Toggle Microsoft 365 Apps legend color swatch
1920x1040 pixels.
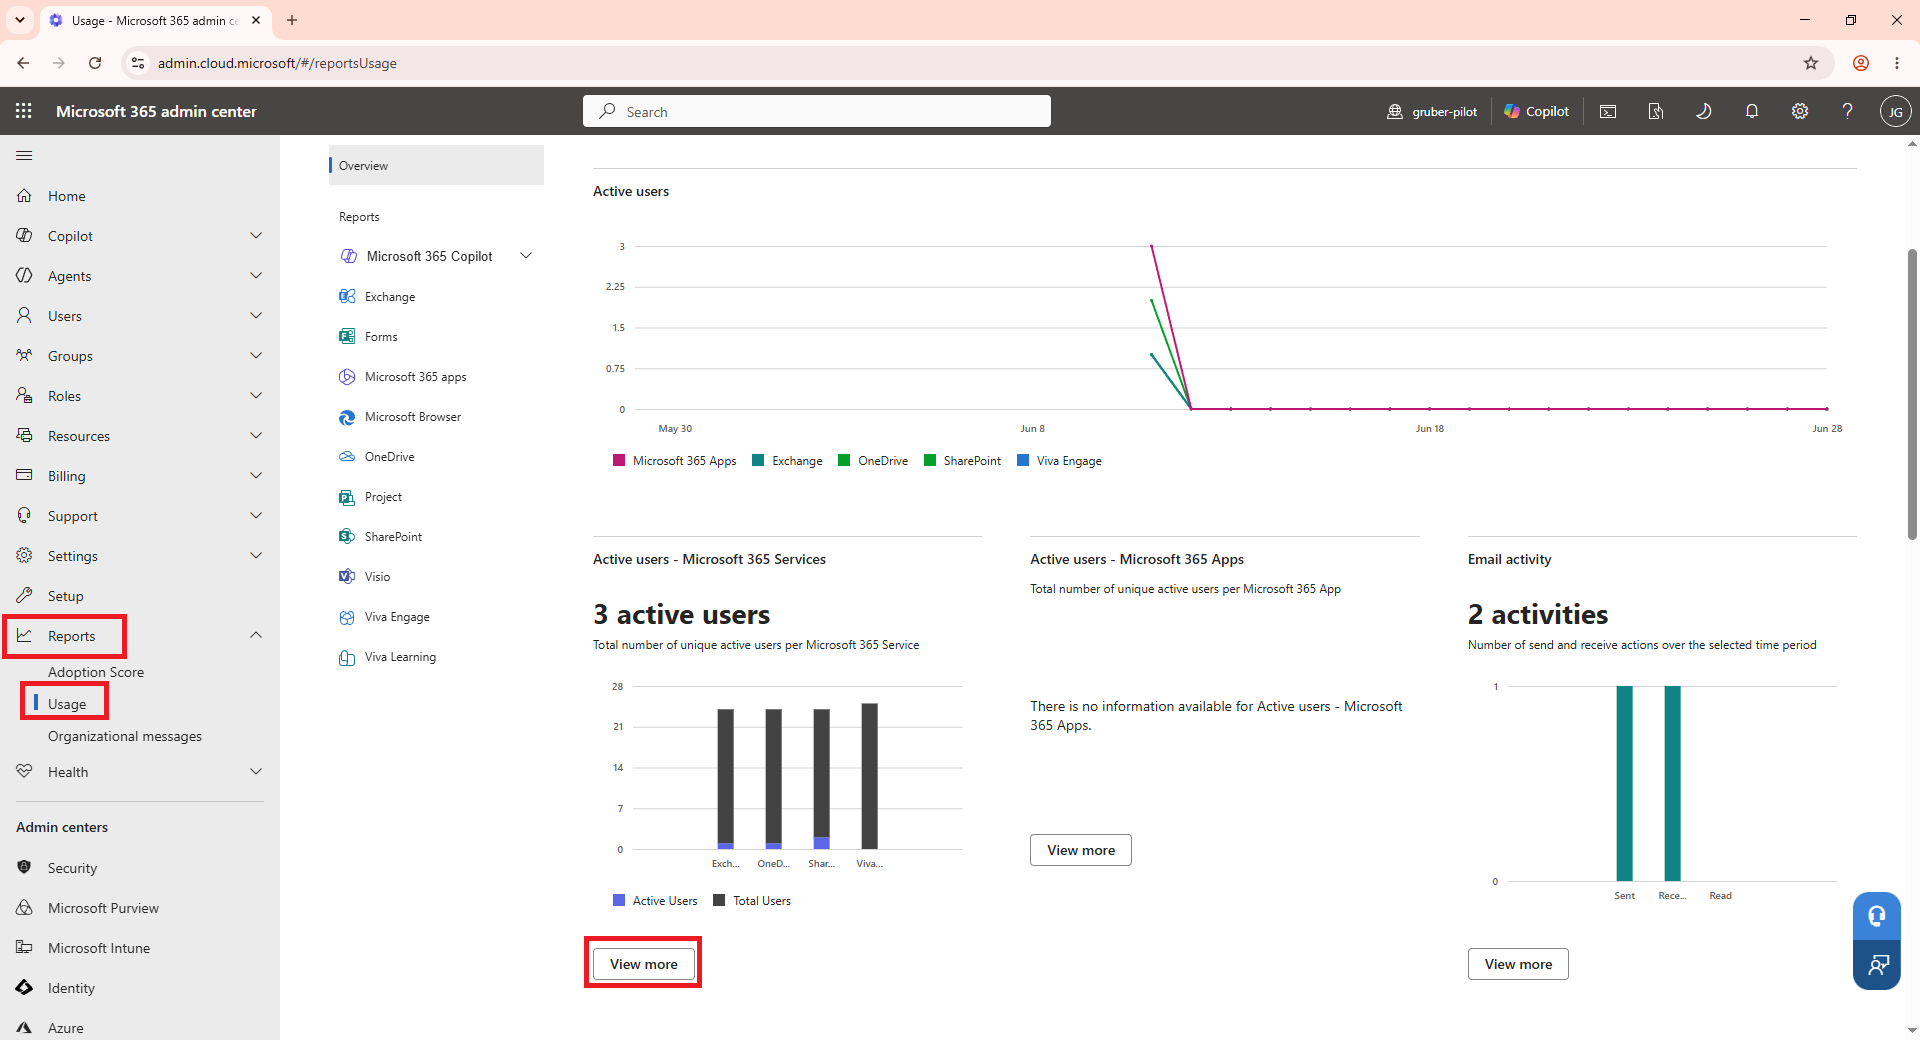[x=619, y=461]
